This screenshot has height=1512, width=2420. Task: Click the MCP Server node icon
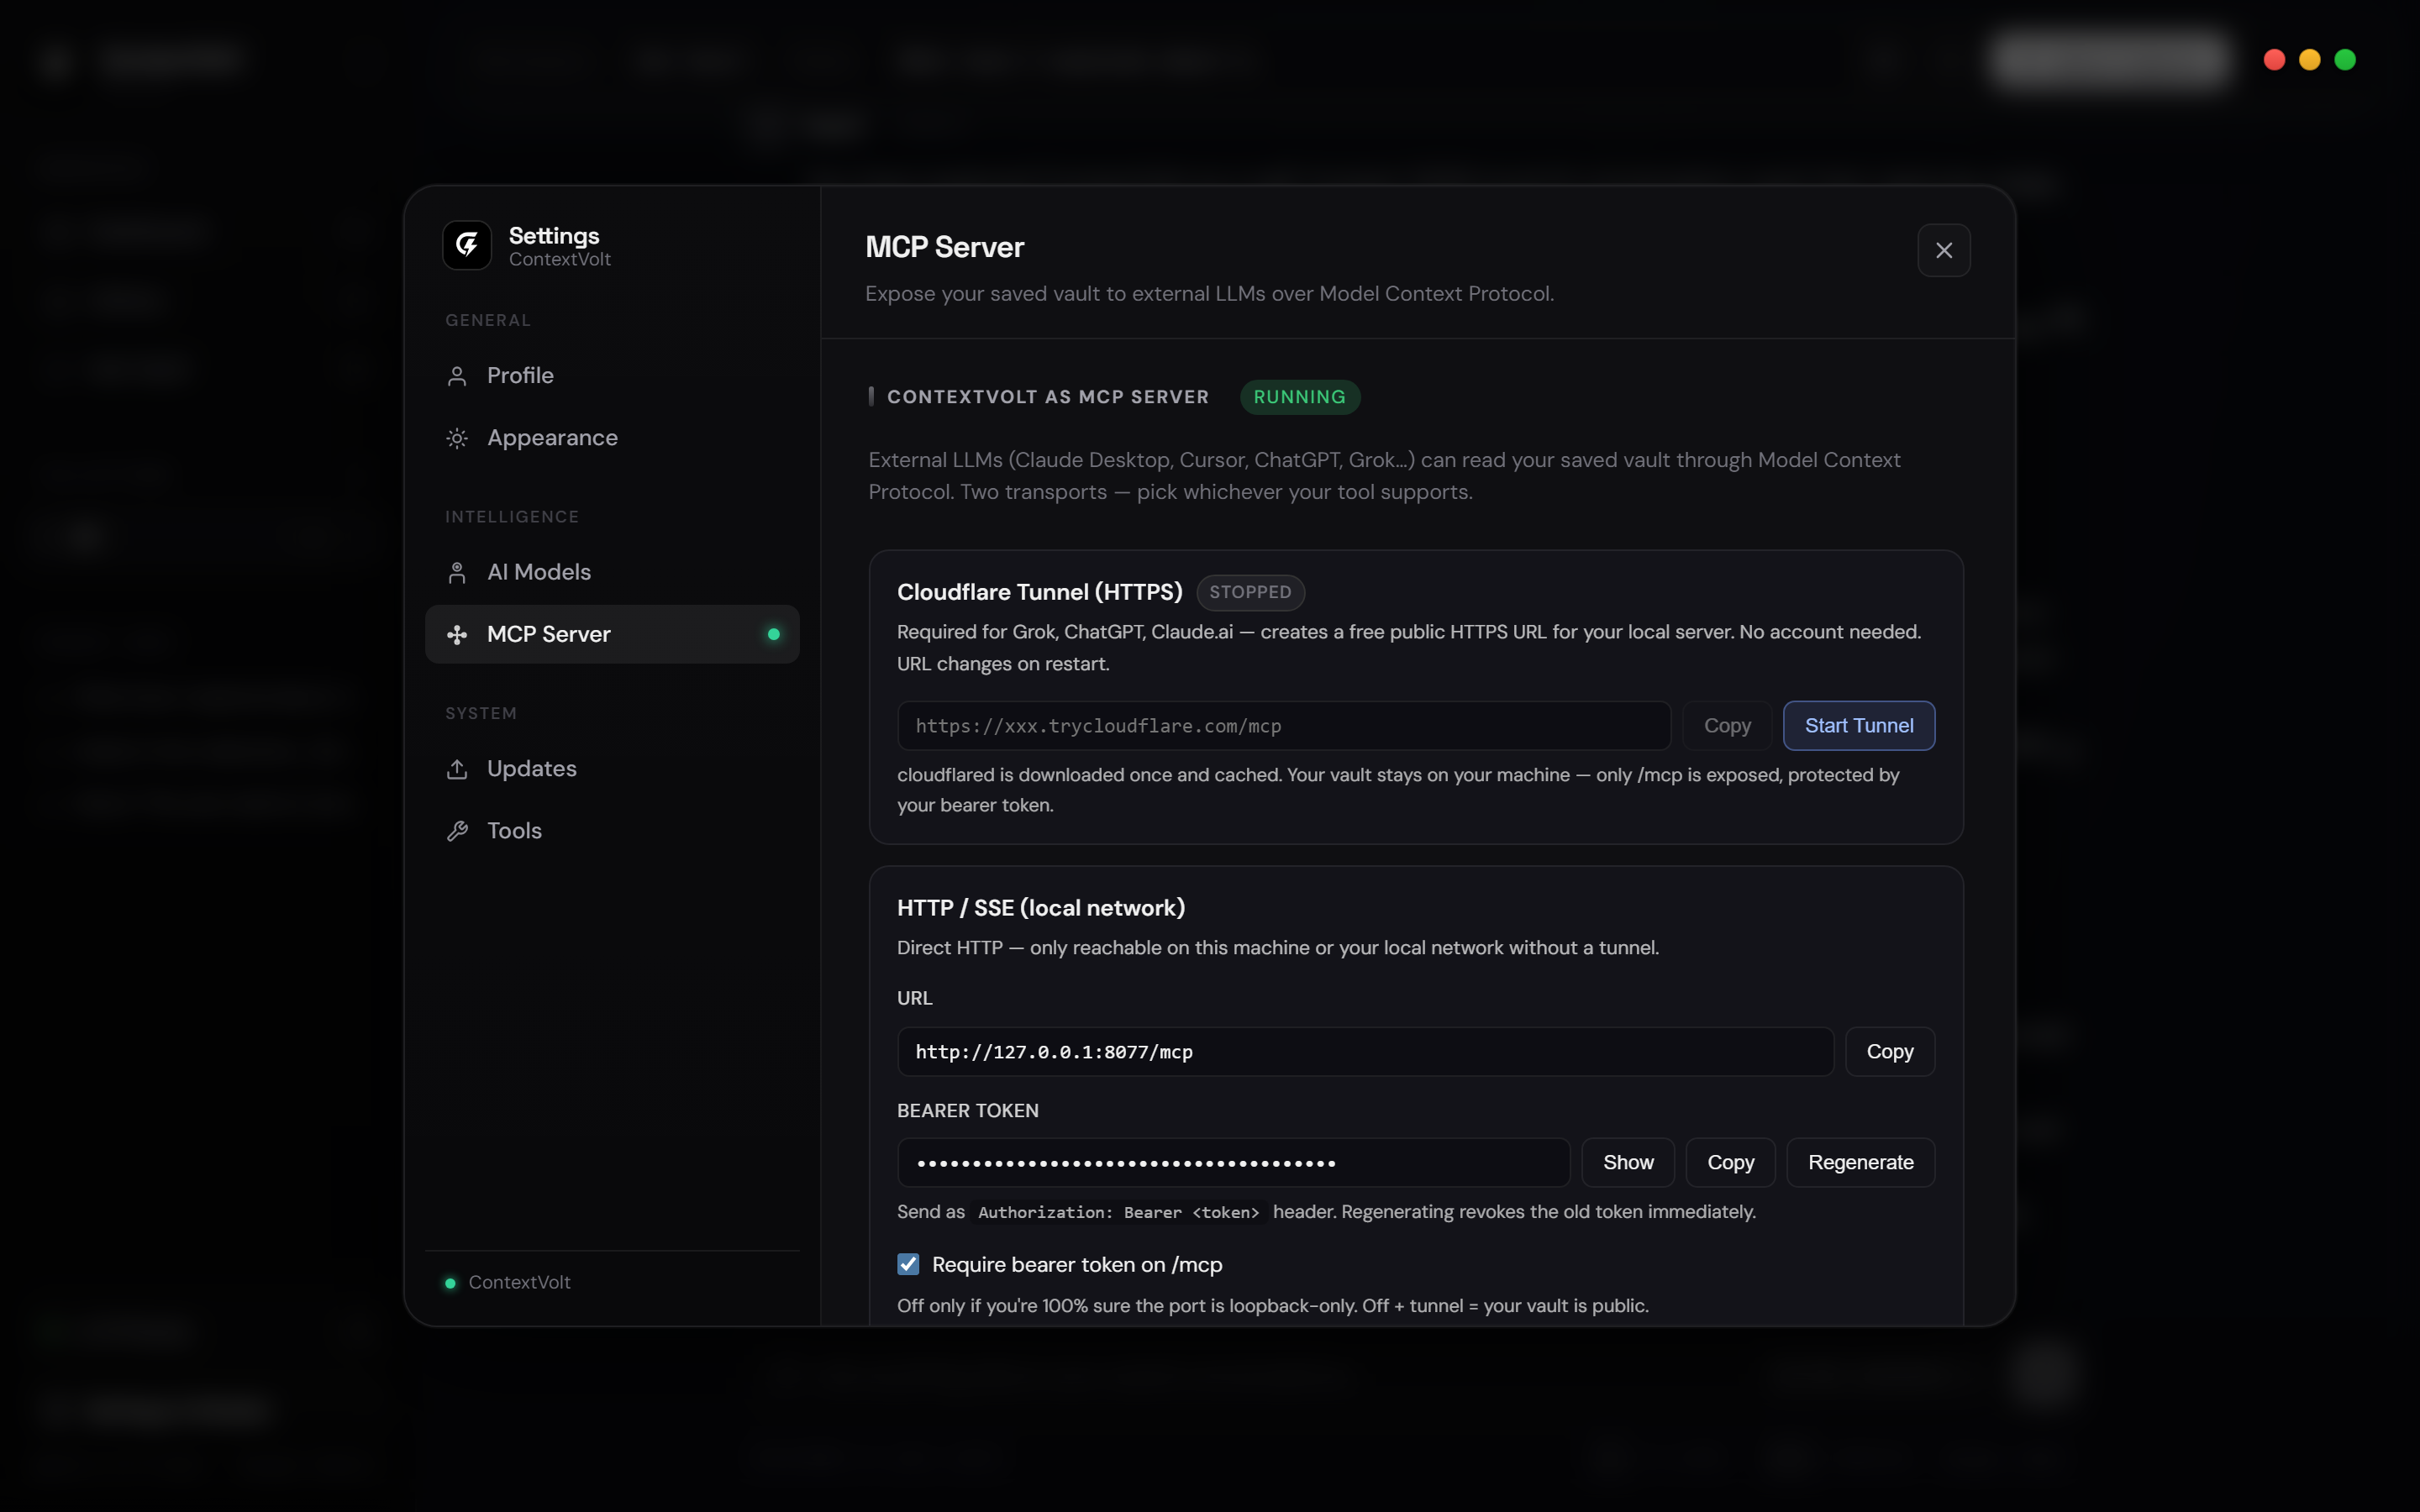pos(457,634)
